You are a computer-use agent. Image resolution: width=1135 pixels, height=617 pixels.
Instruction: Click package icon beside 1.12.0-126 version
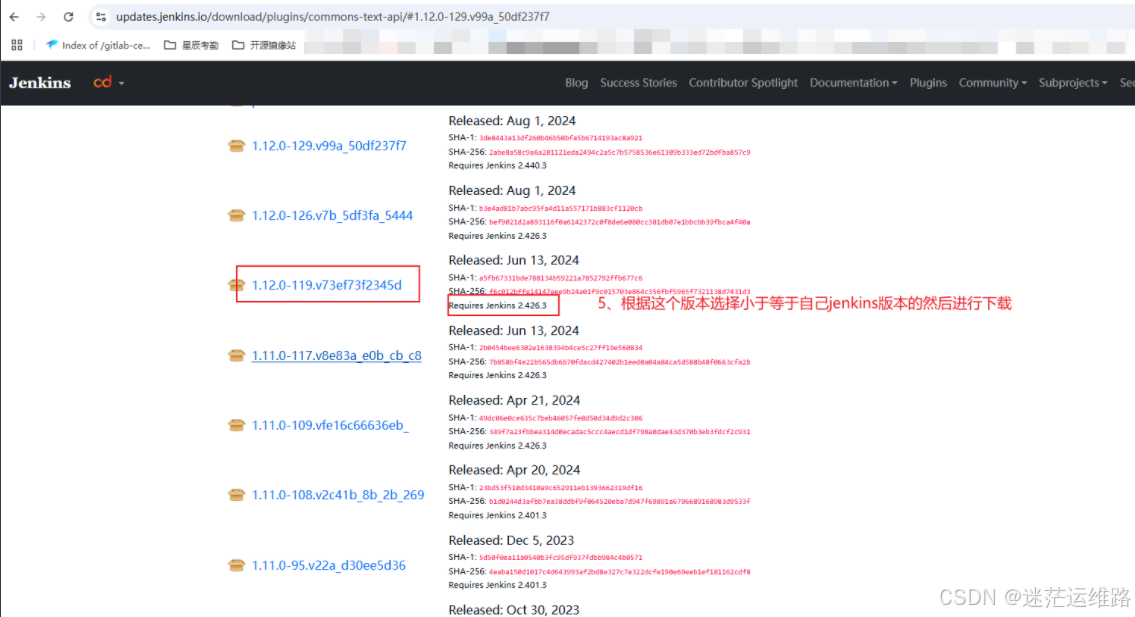236,215
